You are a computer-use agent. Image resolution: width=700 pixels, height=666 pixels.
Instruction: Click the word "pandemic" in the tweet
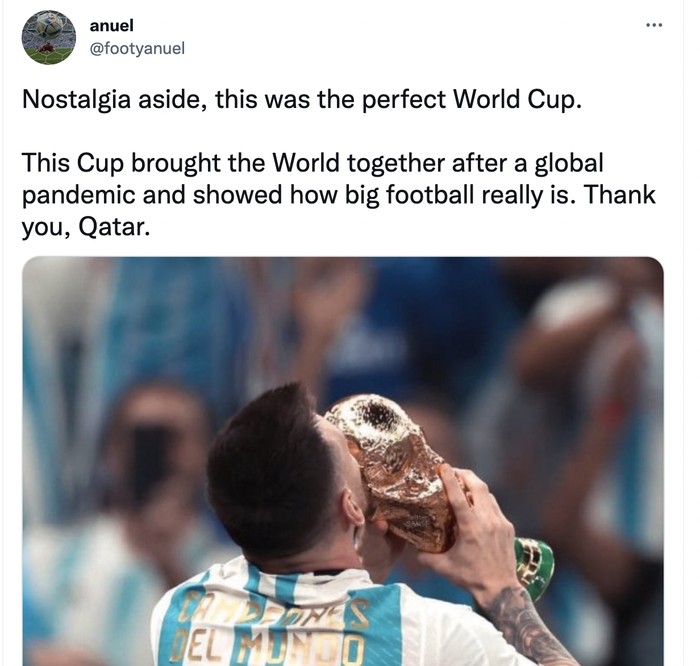point(83,194)
